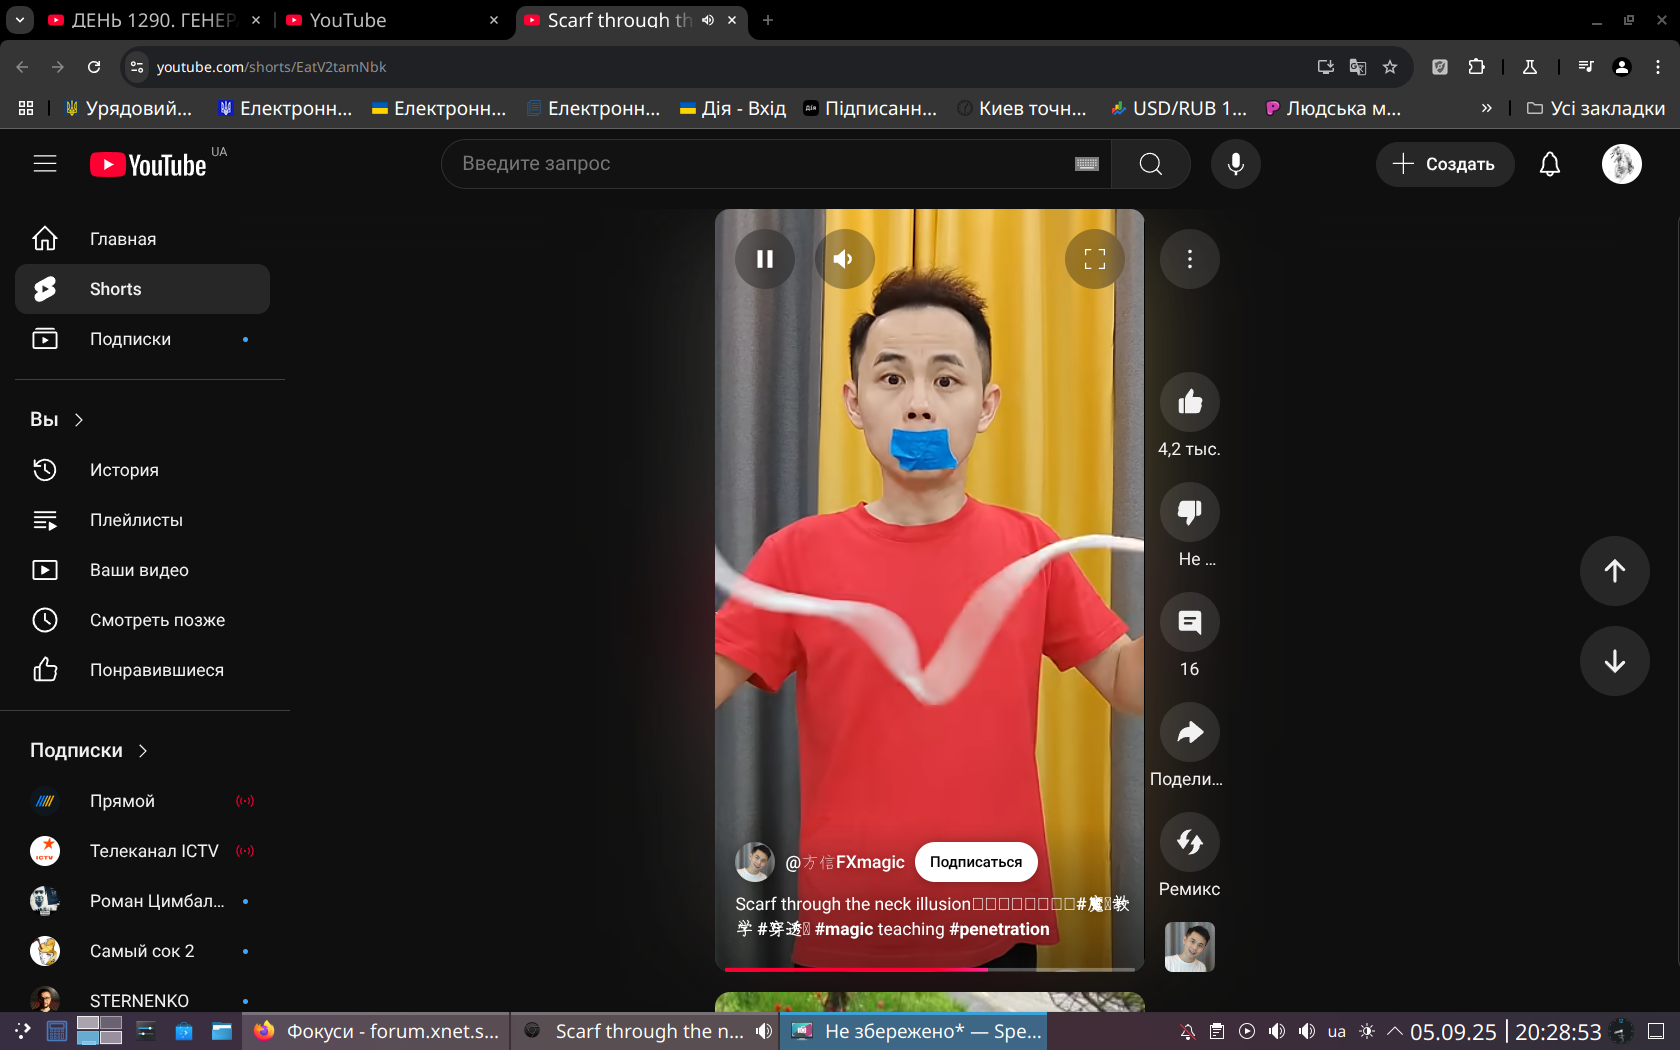
Task: Expand the Вы section chevron
Action: [79, 420]
